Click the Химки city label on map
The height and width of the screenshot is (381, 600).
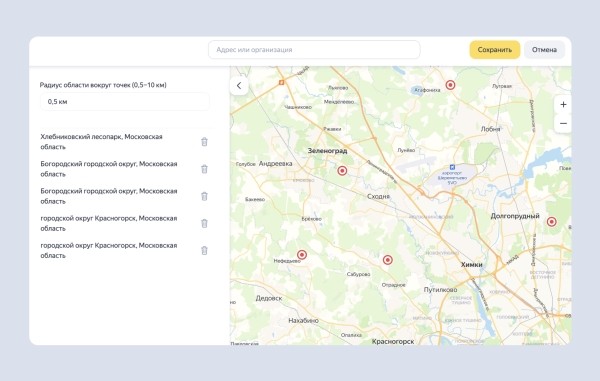click(x=471, y=265)
